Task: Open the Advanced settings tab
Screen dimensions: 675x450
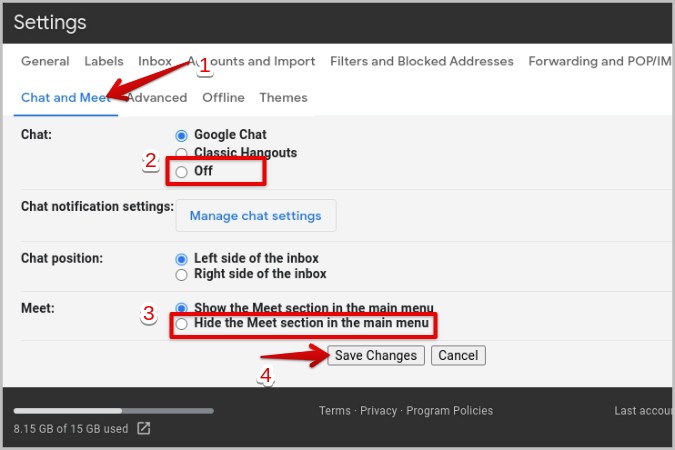Action: point(157,98)
